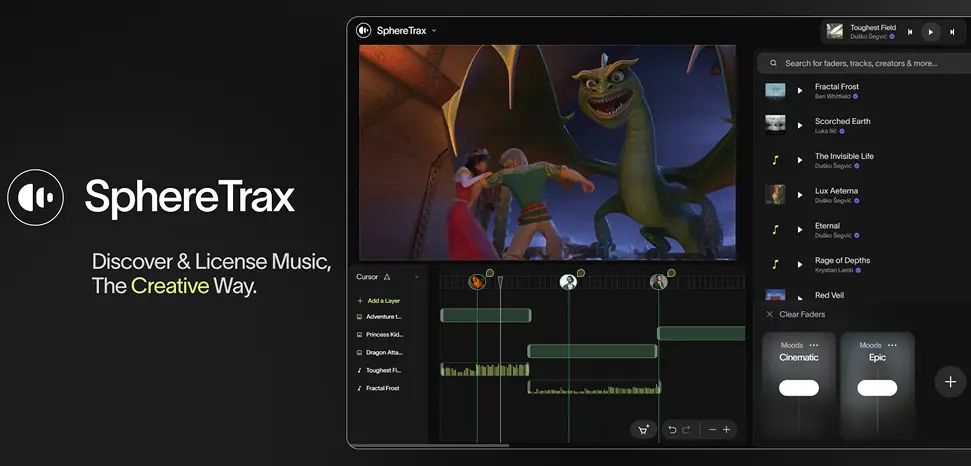Open the Scorched Earth cover thumbnail

(x=775, y=125)
